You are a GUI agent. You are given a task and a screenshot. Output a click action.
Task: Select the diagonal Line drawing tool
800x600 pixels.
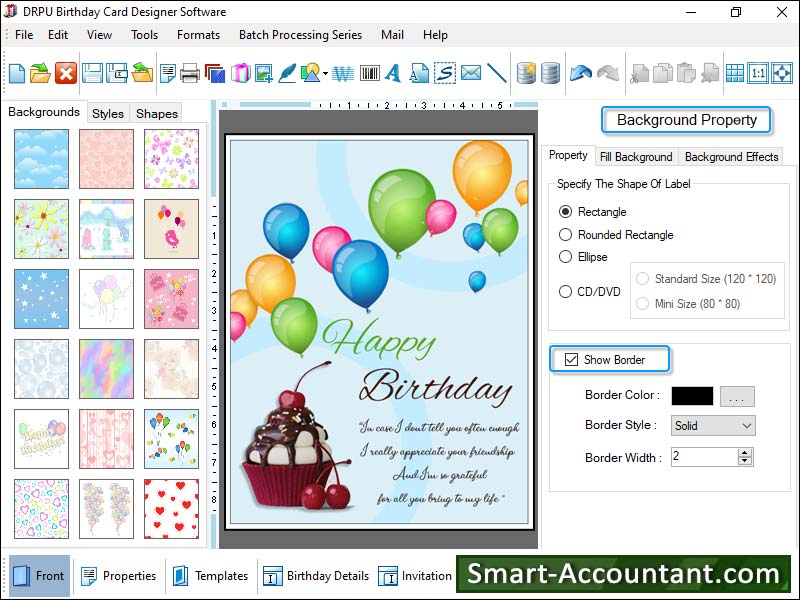(x=496, y=73)
